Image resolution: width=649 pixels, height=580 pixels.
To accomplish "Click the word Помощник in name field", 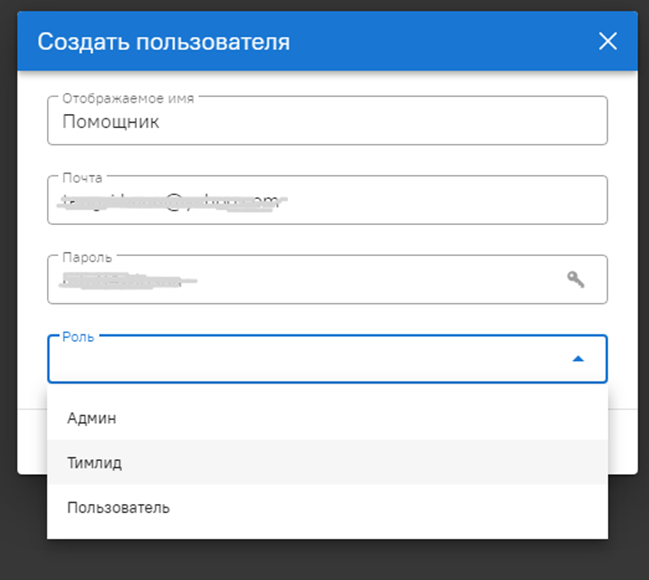I will [x=111, y=123].
